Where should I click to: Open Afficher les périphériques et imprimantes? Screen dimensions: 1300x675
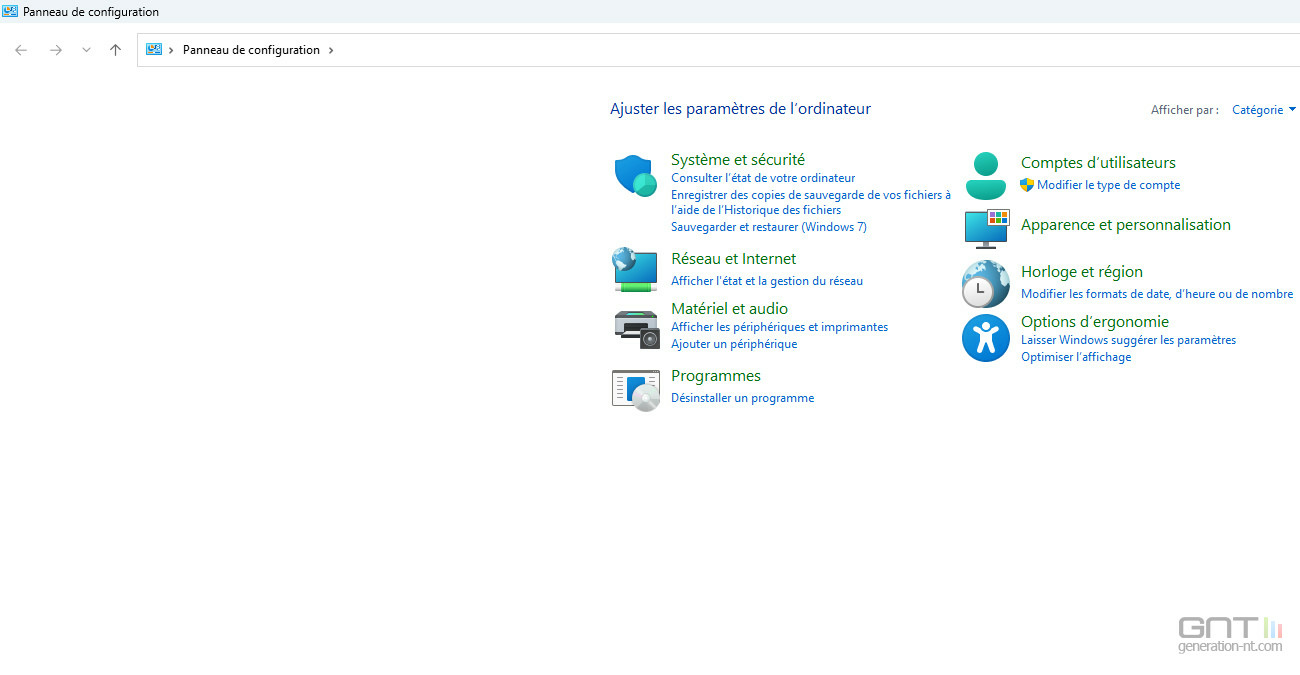pyautogui.click(x=779, y=327)
